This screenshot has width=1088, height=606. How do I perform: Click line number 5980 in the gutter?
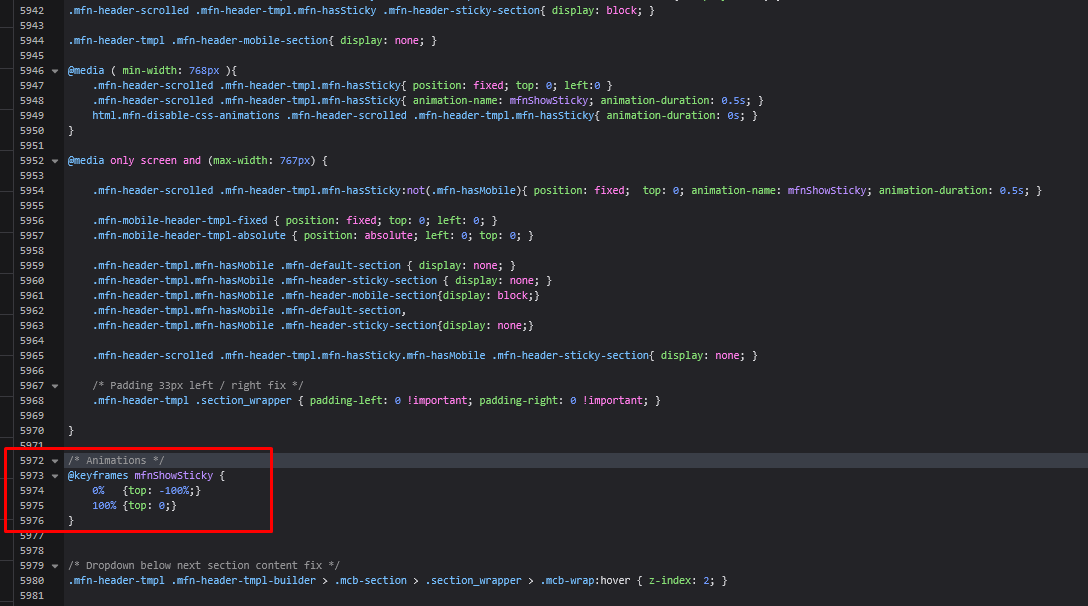click(x=32, y=581)
